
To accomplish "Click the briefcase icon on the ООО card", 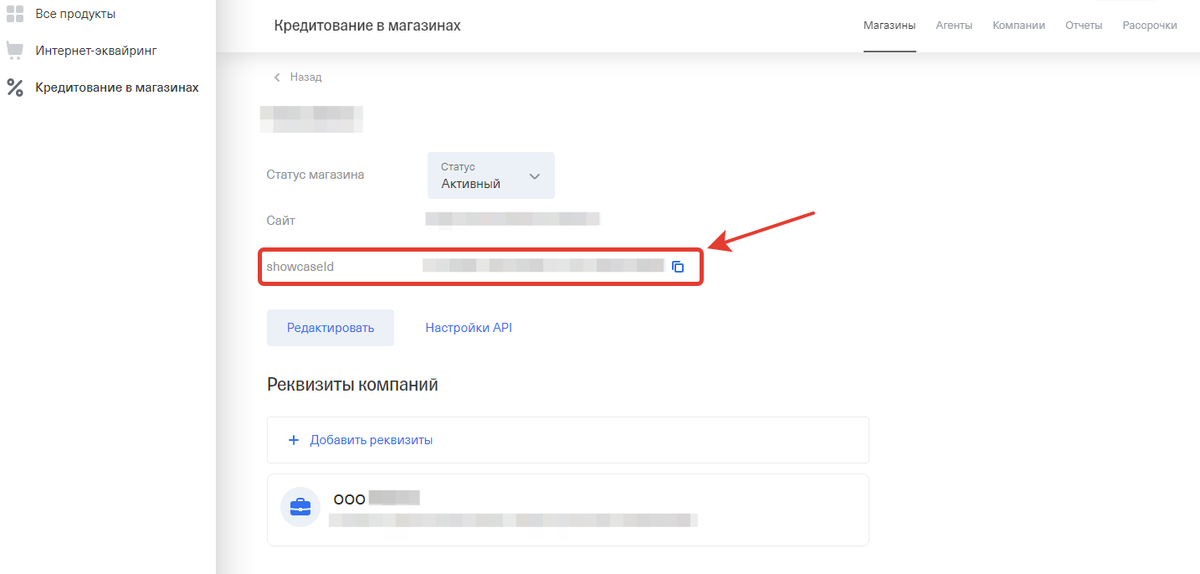I will [300, 508].
